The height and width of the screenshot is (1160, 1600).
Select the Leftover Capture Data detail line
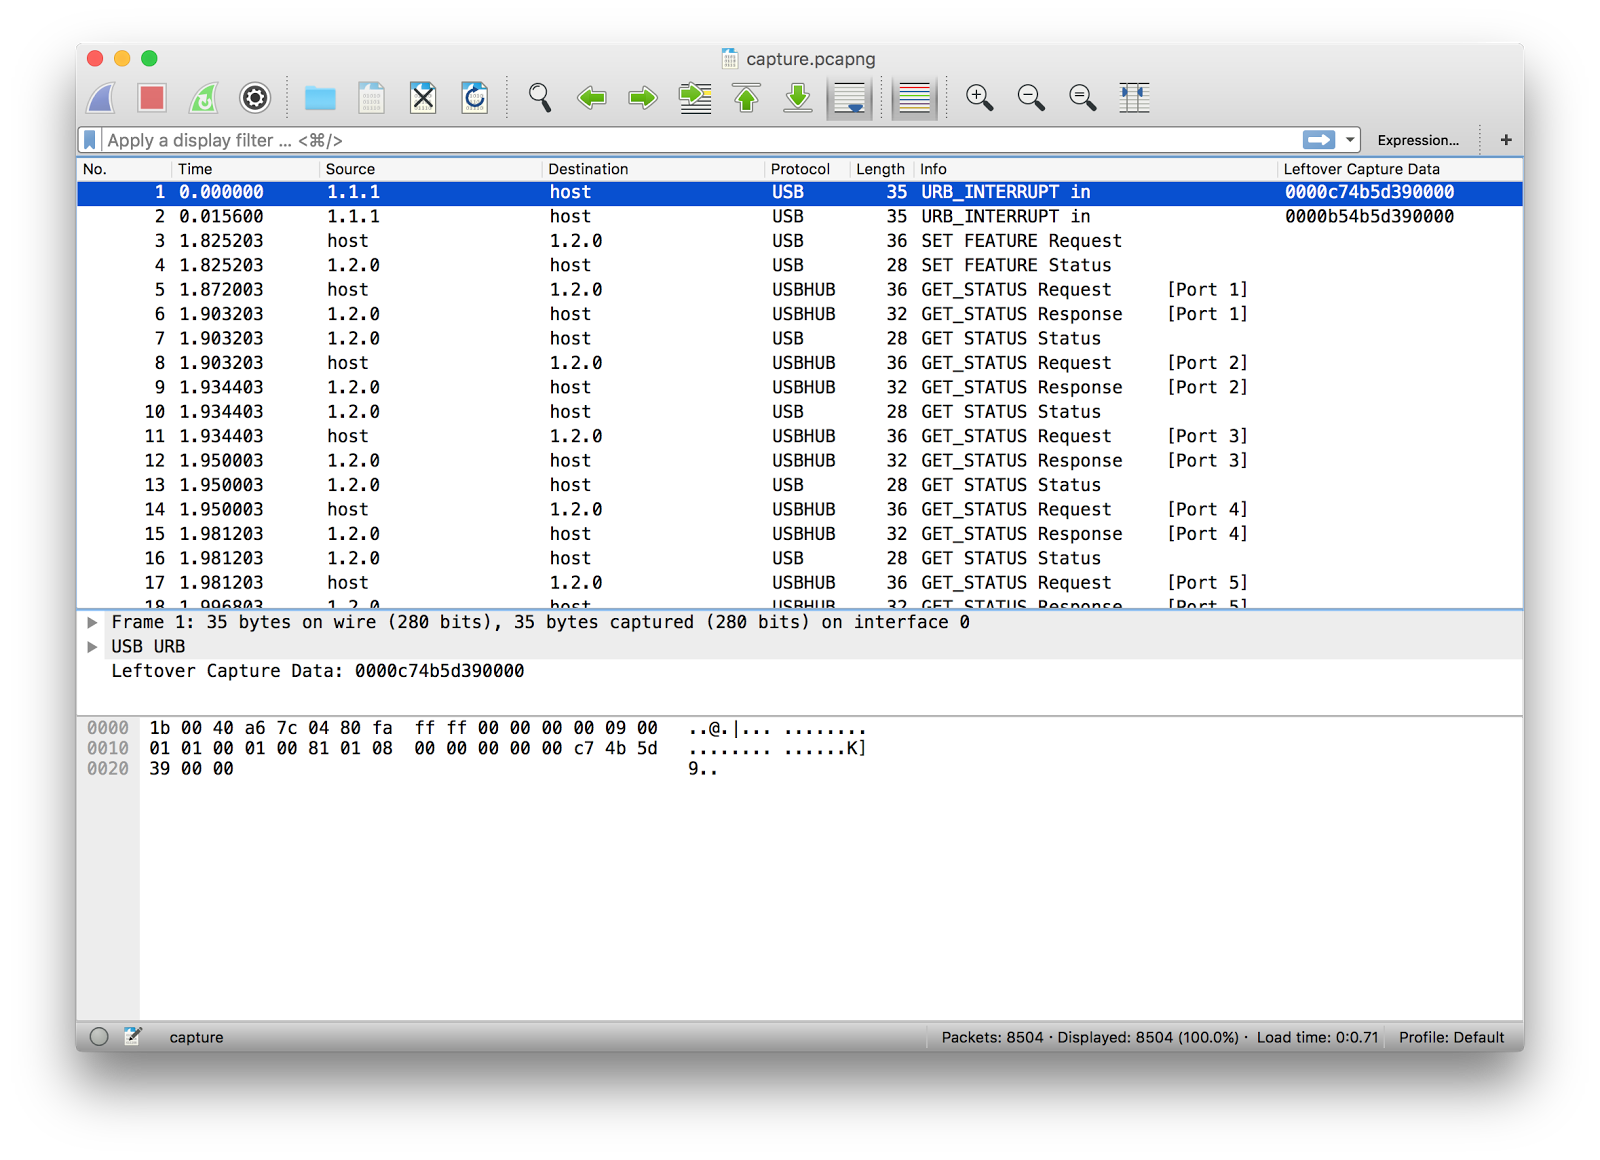click(x=800, y=671)
